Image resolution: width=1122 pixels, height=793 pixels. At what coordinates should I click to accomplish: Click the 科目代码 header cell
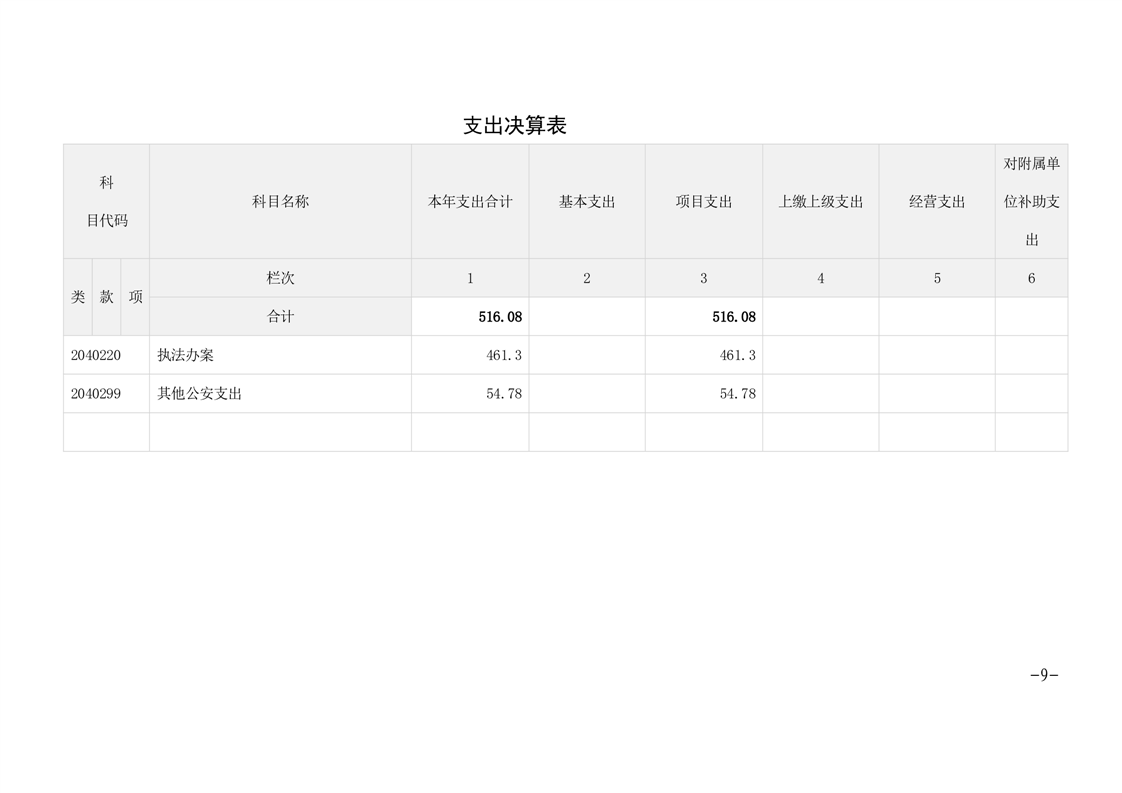coord(107,202)
